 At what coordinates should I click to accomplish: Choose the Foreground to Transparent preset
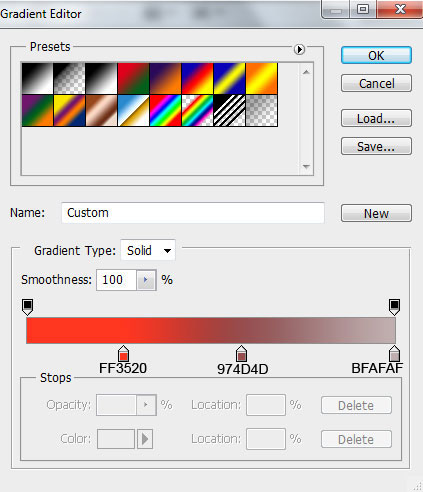[70, 79]
